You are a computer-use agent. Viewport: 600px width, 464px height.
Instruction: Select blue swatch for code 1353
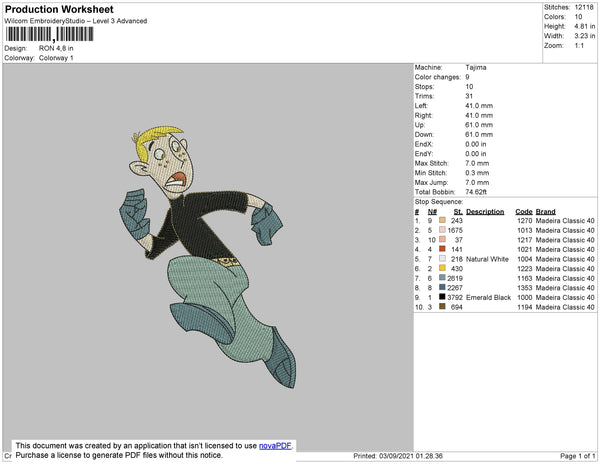[442, 287]
